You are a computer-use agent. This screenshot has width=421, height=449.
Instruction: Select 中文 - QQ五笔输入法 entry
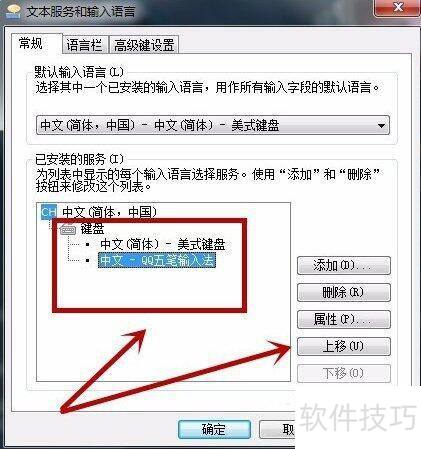[x=157, y=260]
